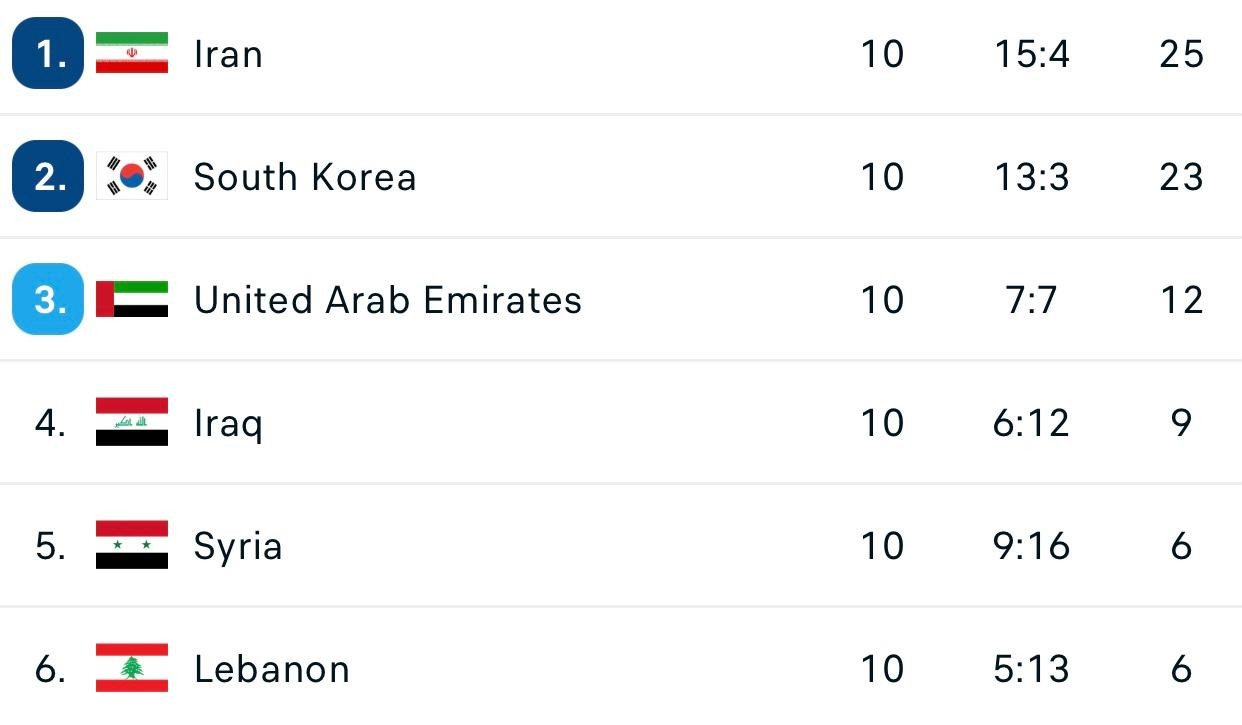This screenshot has width=1242, height=725.
Task: Select the light blue rank 3 badge
Action: click(48, 299)
